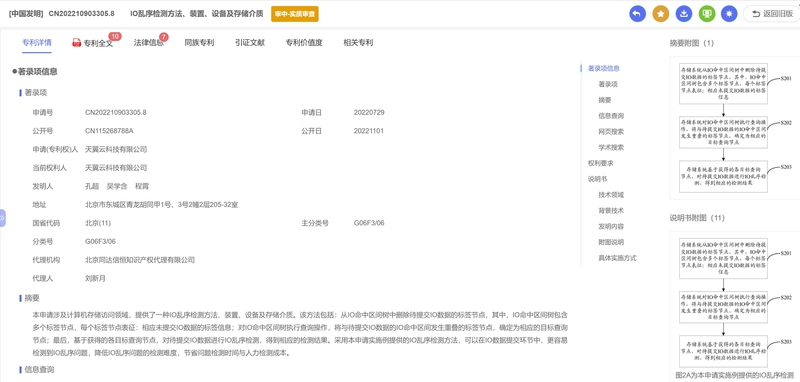Image resolution: width=800 pixels, height=382 pixels.
Task: Click the orange star favorite icon
Action: coord(660,14)
